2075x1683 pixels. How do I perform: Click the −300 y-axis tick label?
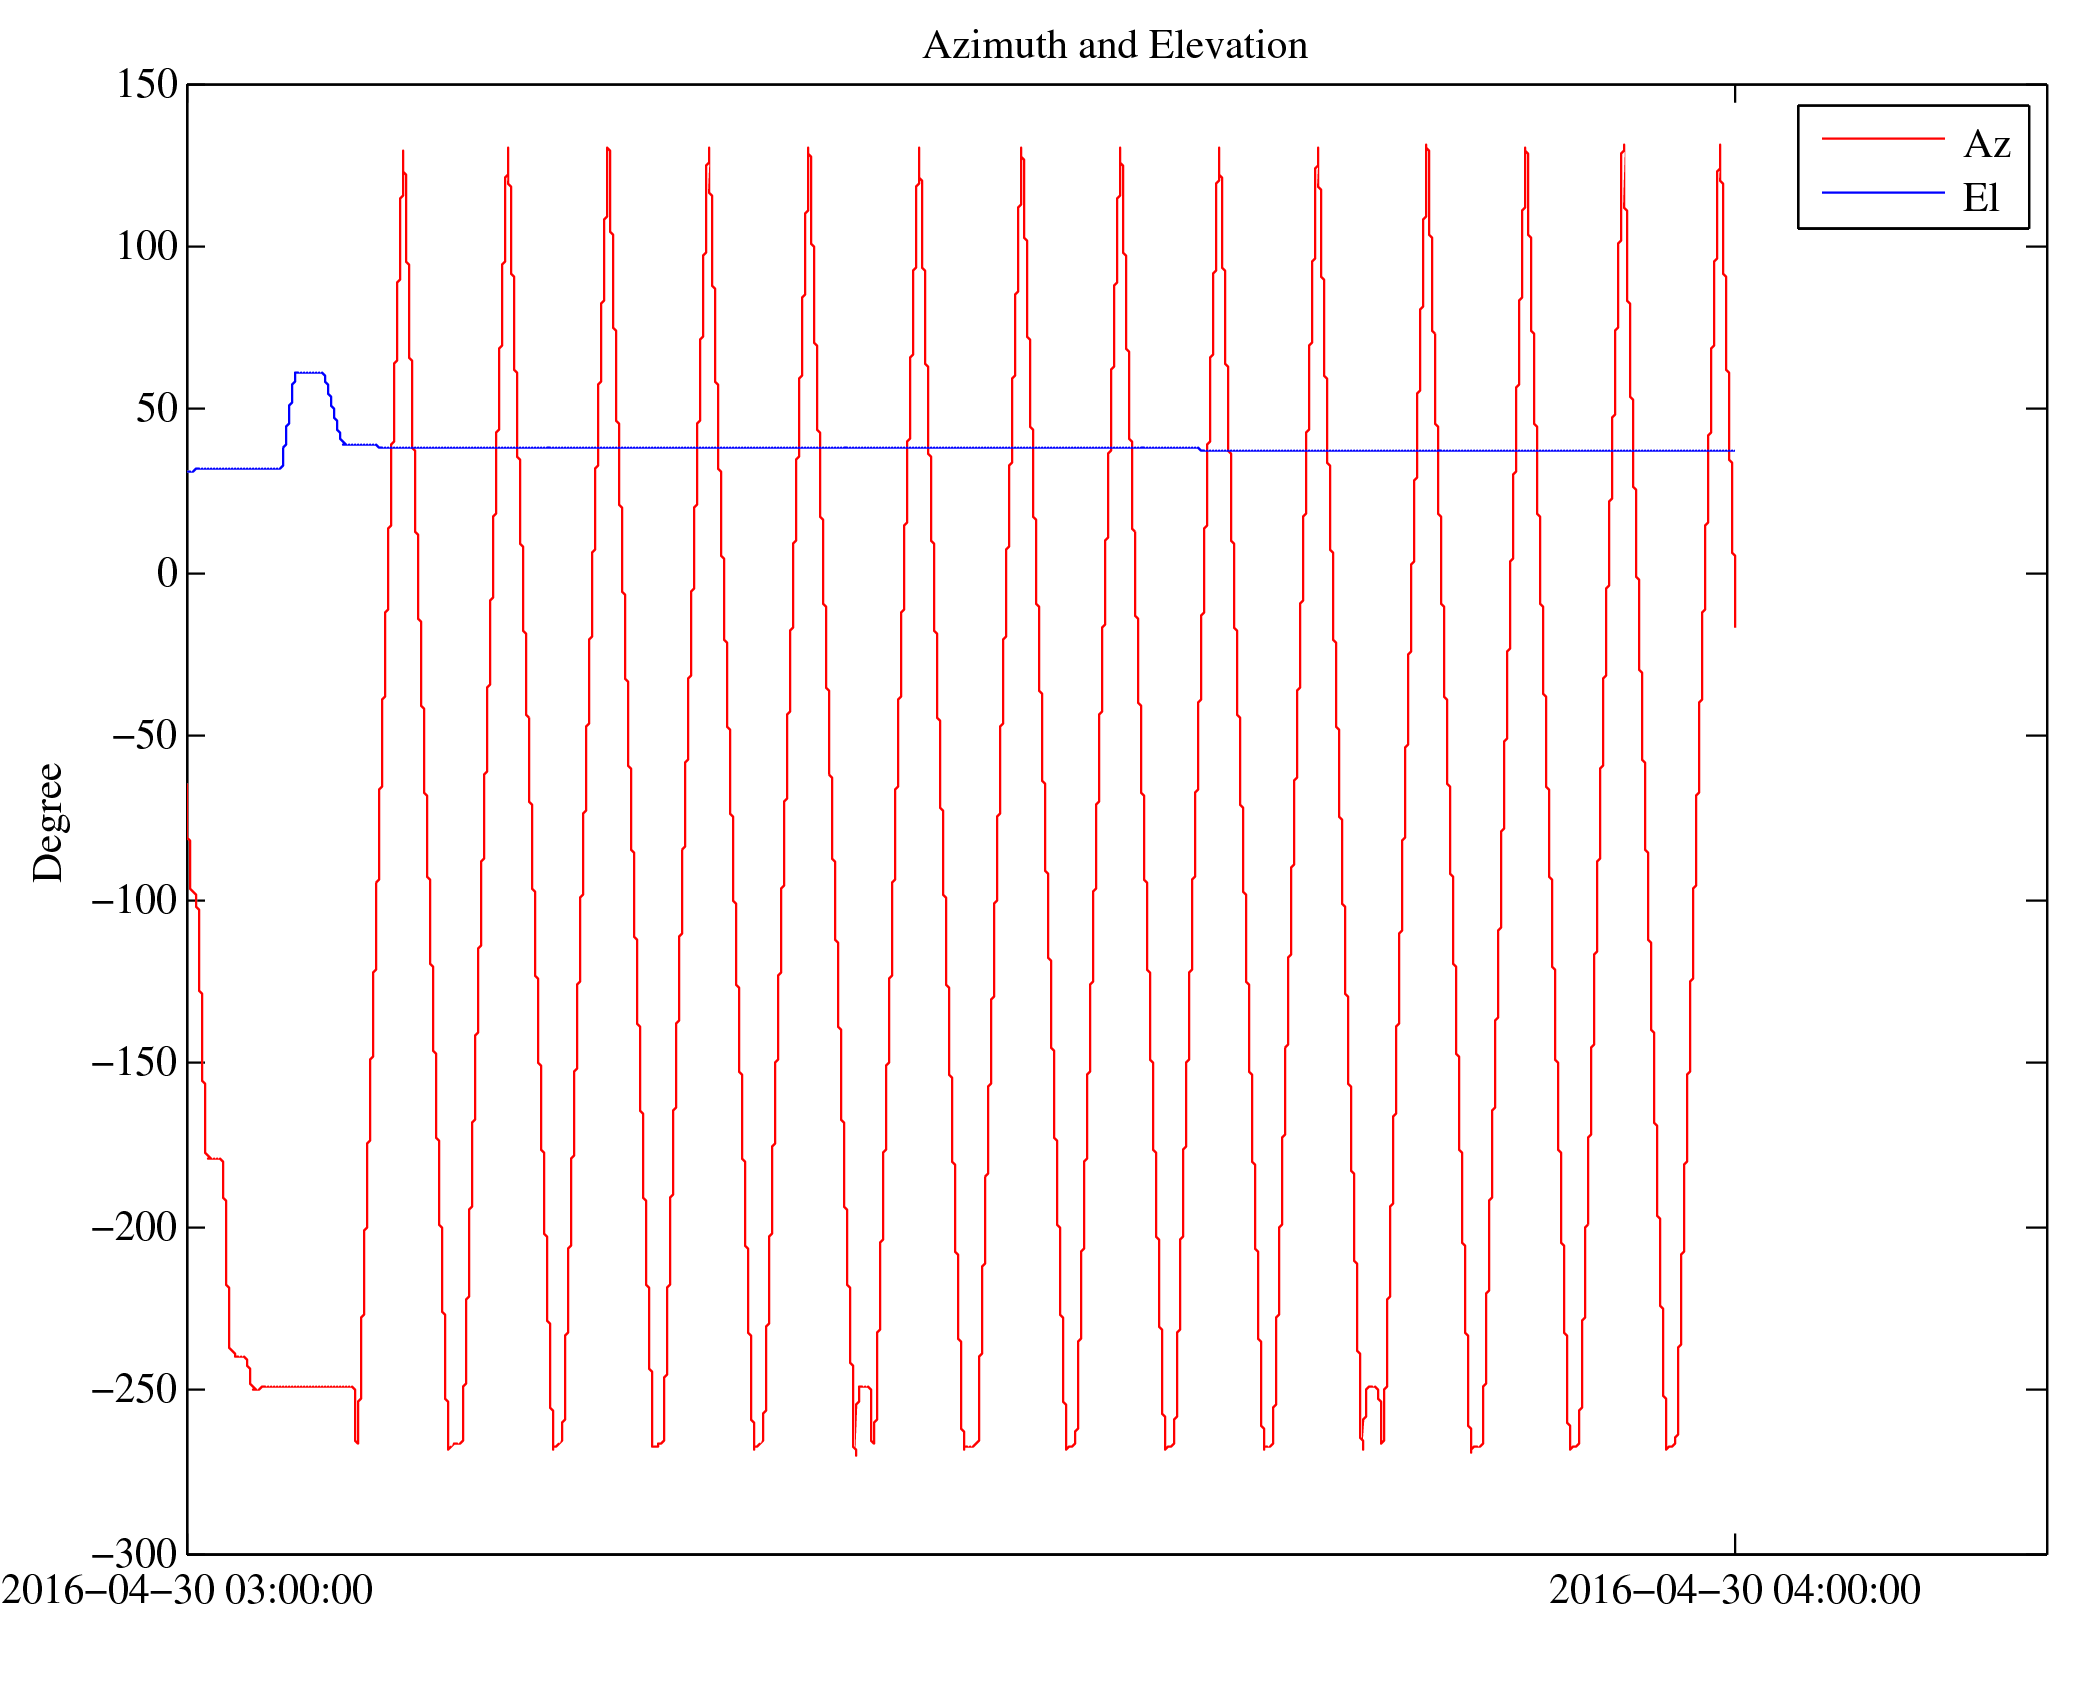coord(133,1554)
